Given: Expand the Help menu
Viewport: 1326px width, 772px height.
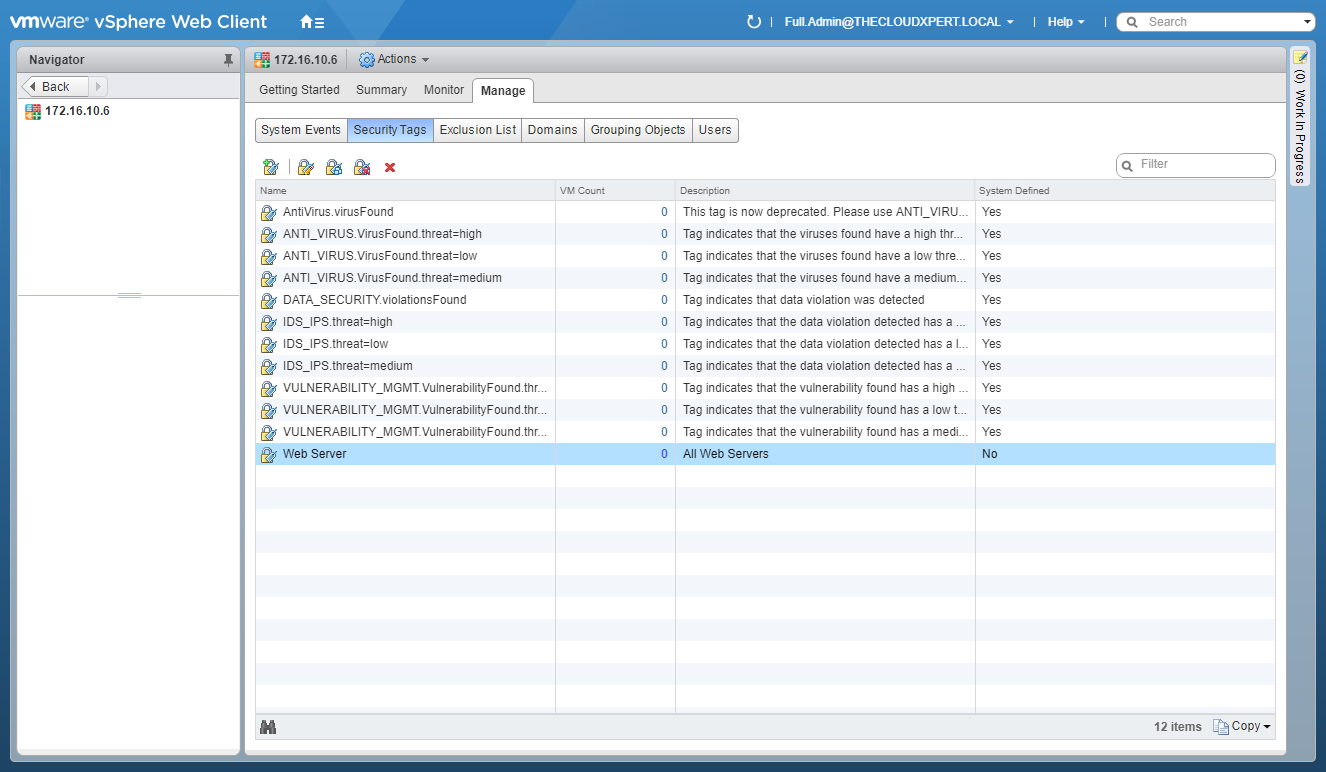Looking at the screenshot, I should [x=1065, y=22].
